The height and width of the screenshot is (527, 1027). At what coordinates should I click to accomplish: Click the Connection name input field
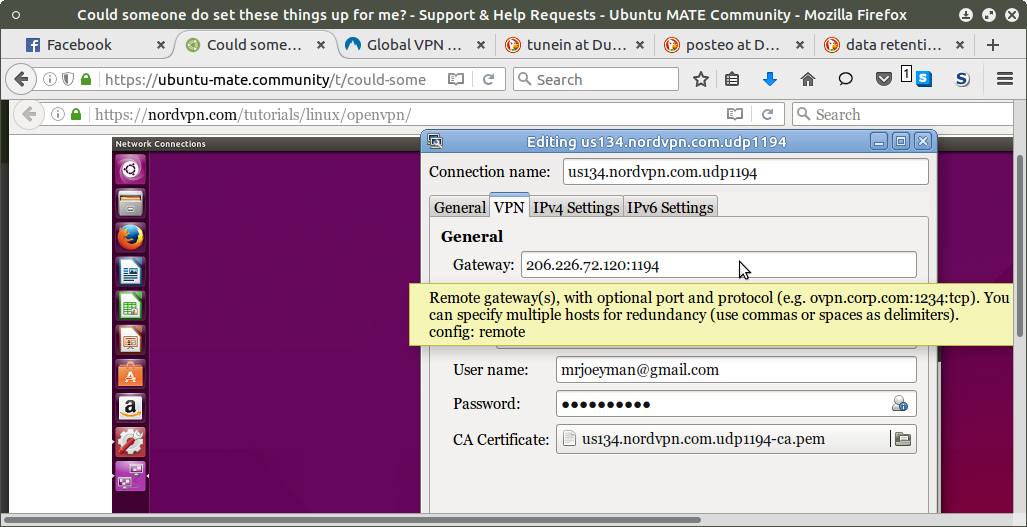click(x=745, y=172)
